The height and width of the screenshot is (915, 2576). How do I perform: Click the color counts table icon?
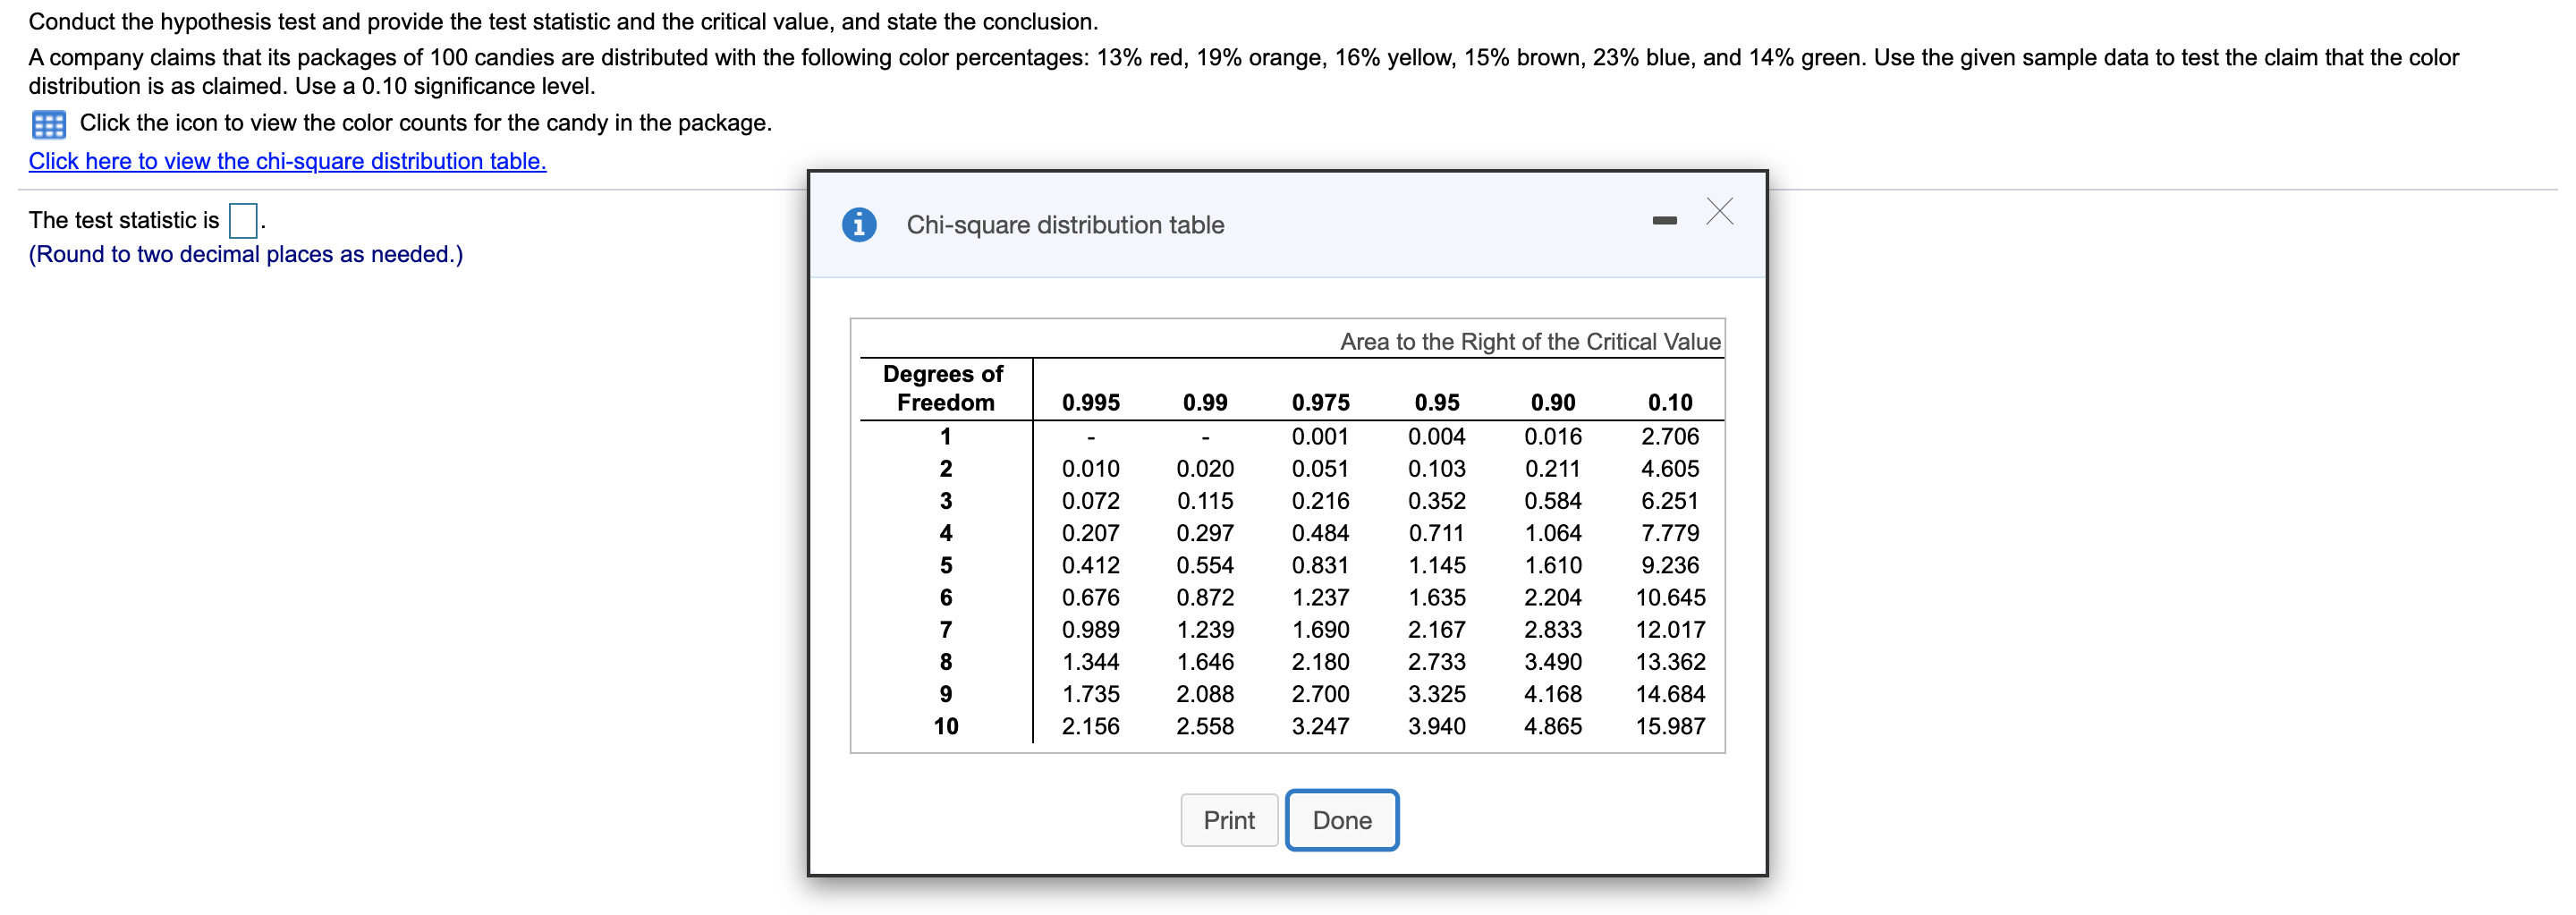47,123
